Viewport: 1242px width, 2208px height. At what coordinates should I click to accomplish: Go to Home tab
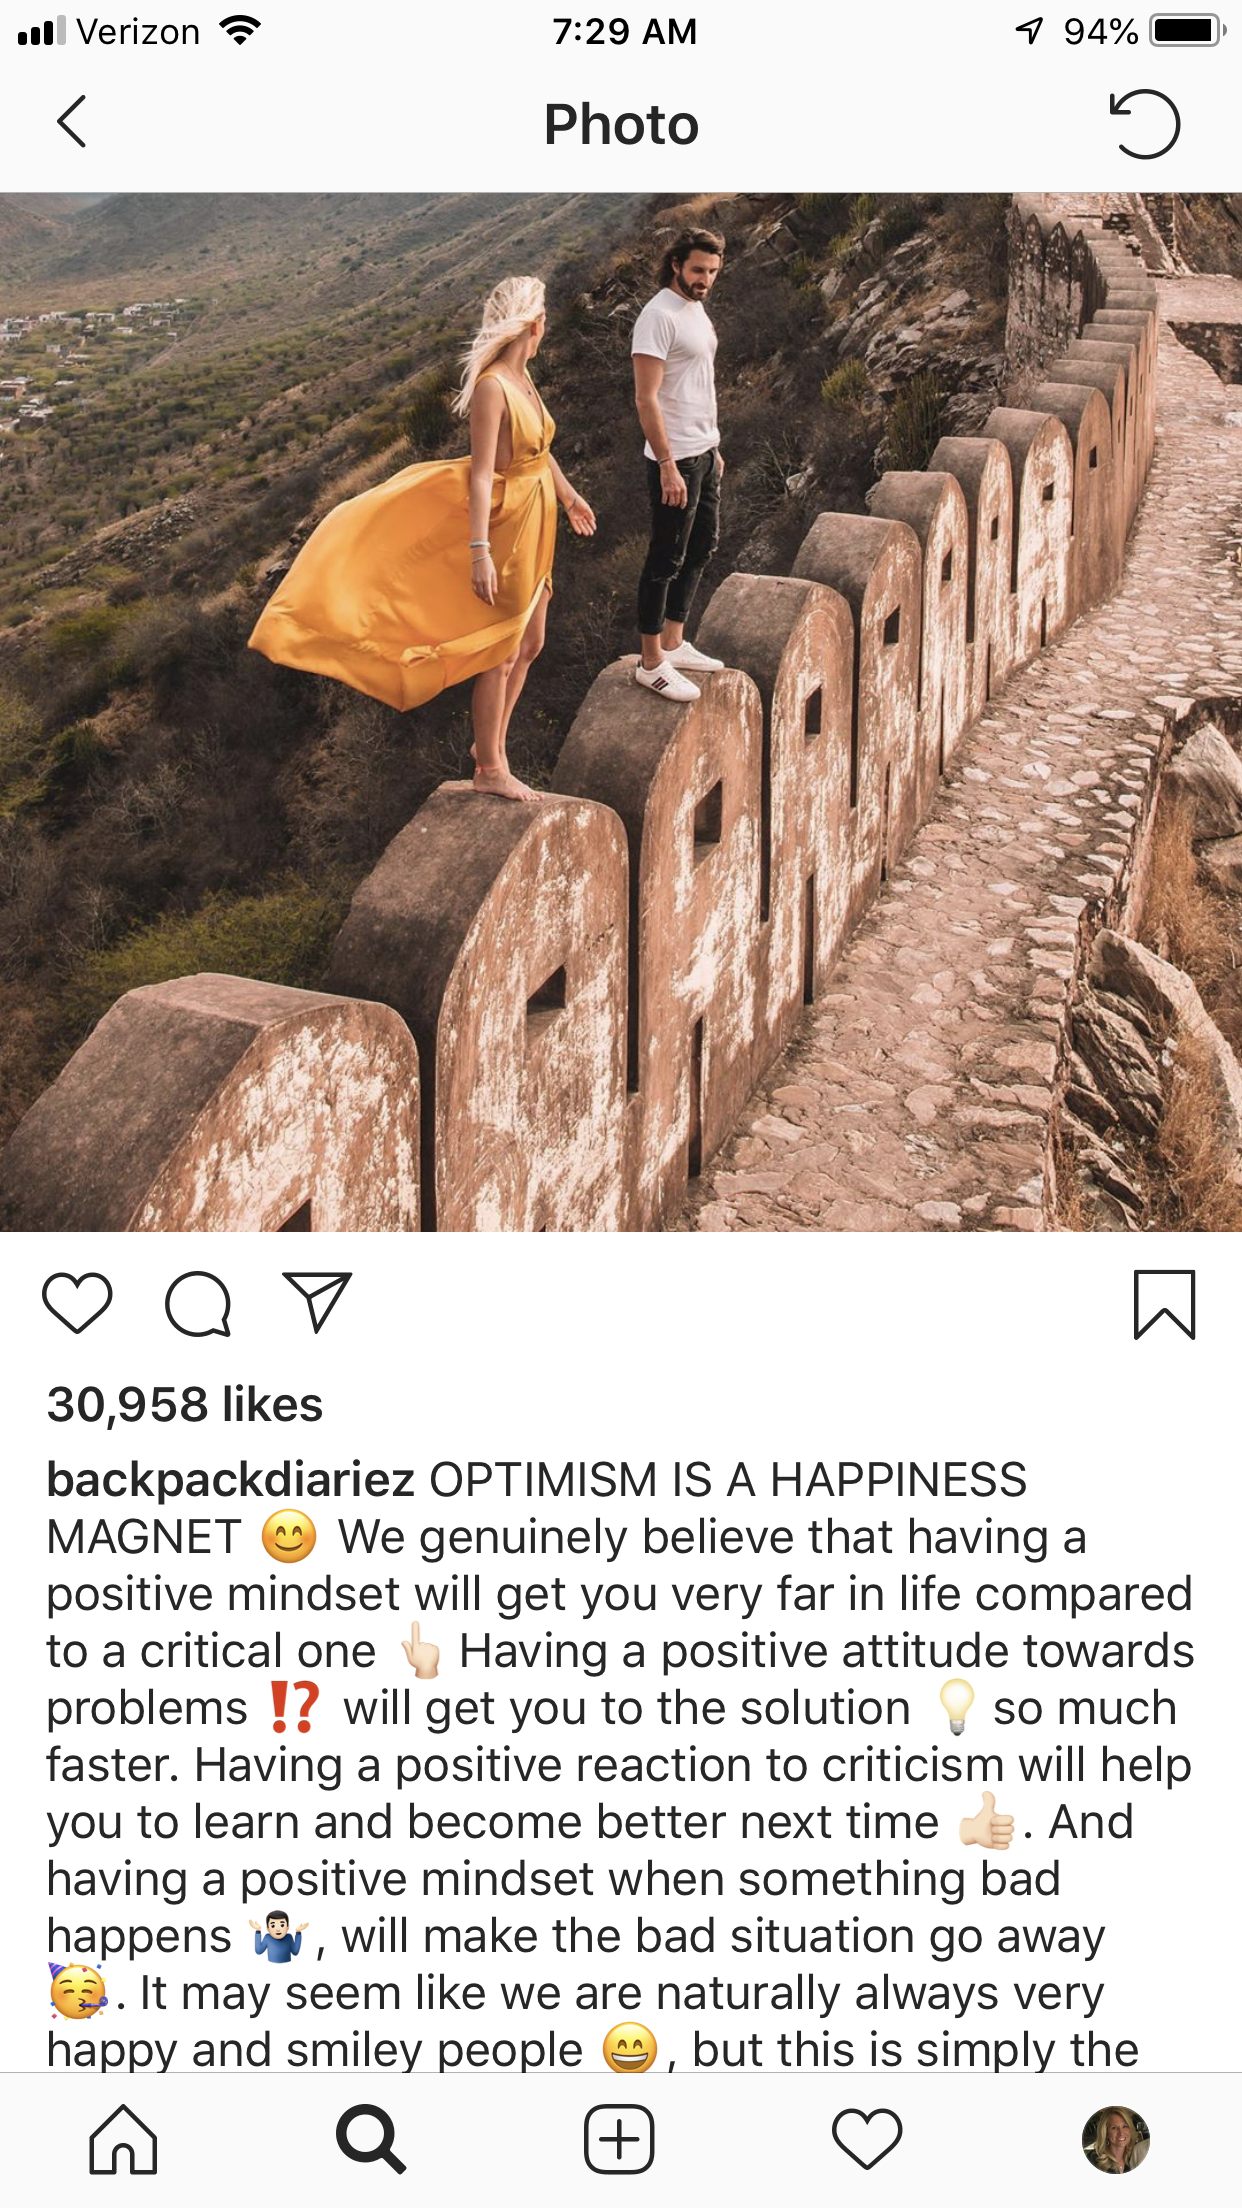(123, 2140)
